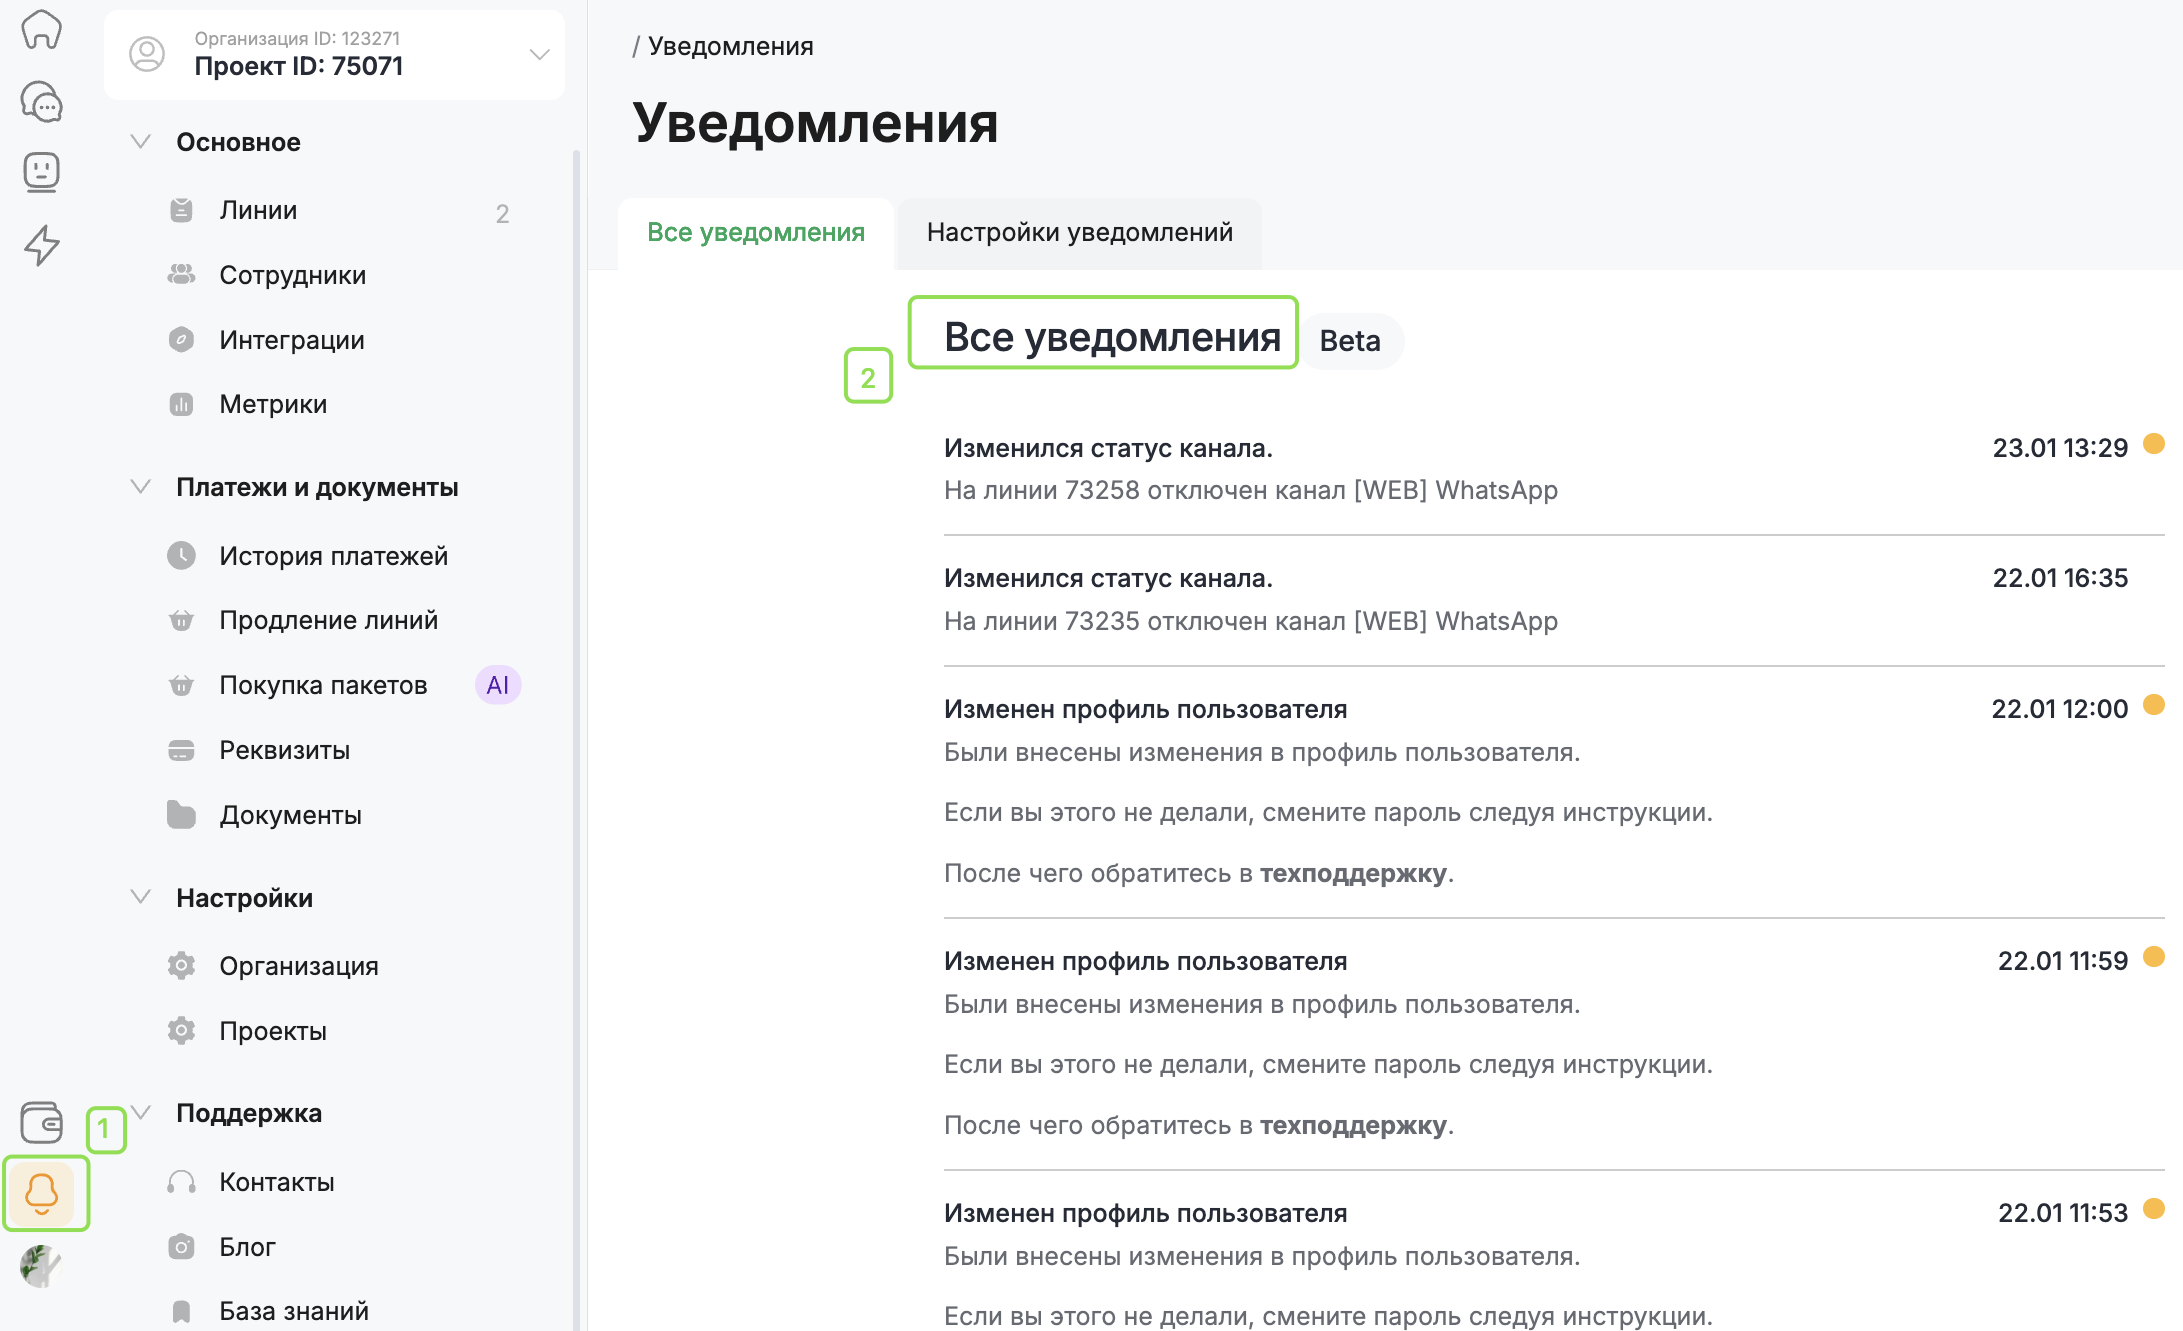Click the orange notifications bell icon
The image size is (2183, 1331).
pos(42,1193)
